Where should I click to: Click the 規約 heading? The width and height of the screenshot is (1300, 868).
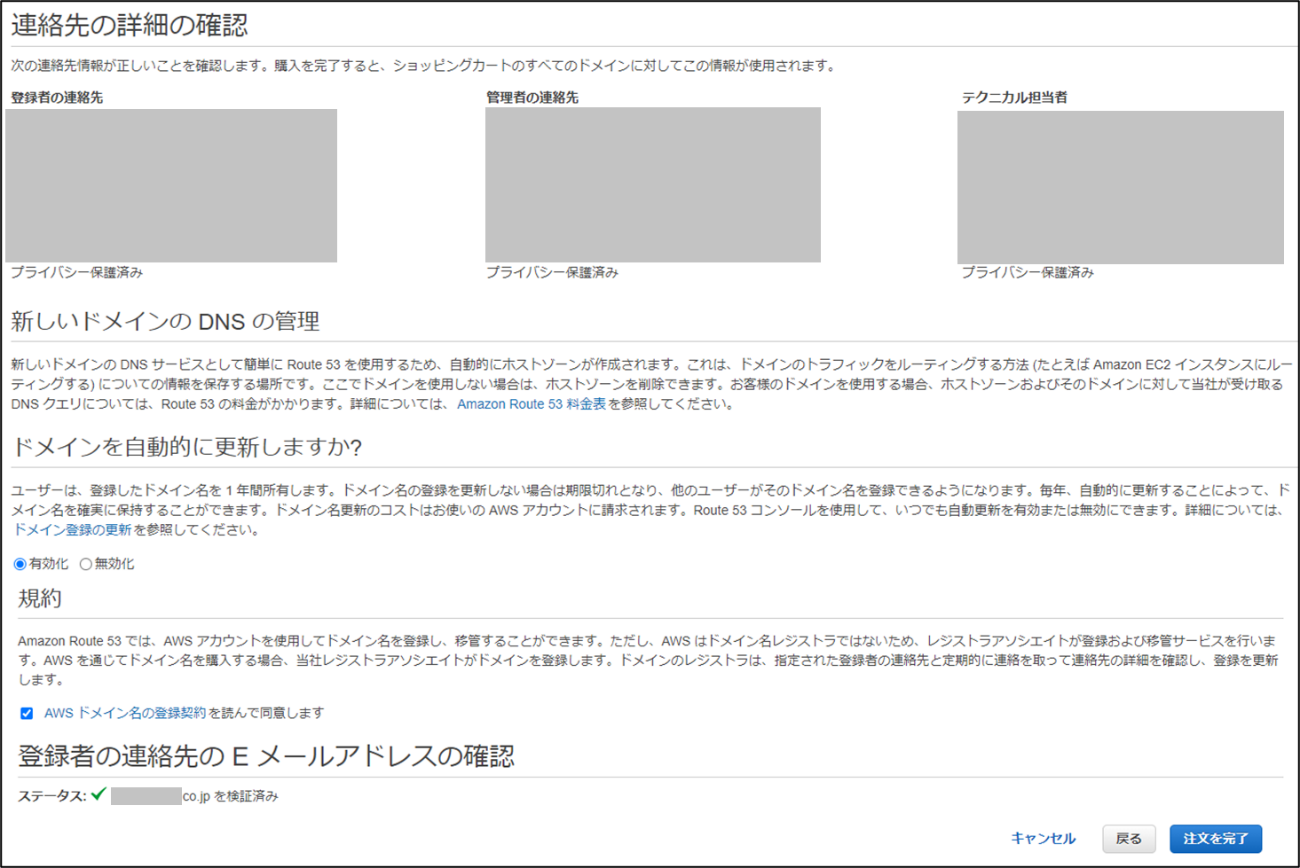[x=40, y=598]
